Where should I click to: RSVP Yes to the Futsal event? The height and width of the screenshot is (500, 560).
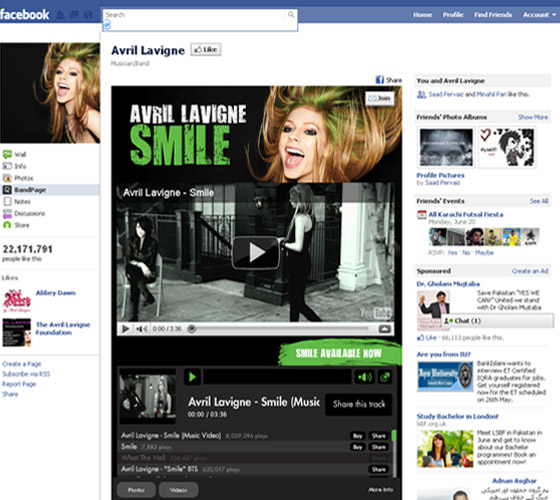click(x=452, y=252)
